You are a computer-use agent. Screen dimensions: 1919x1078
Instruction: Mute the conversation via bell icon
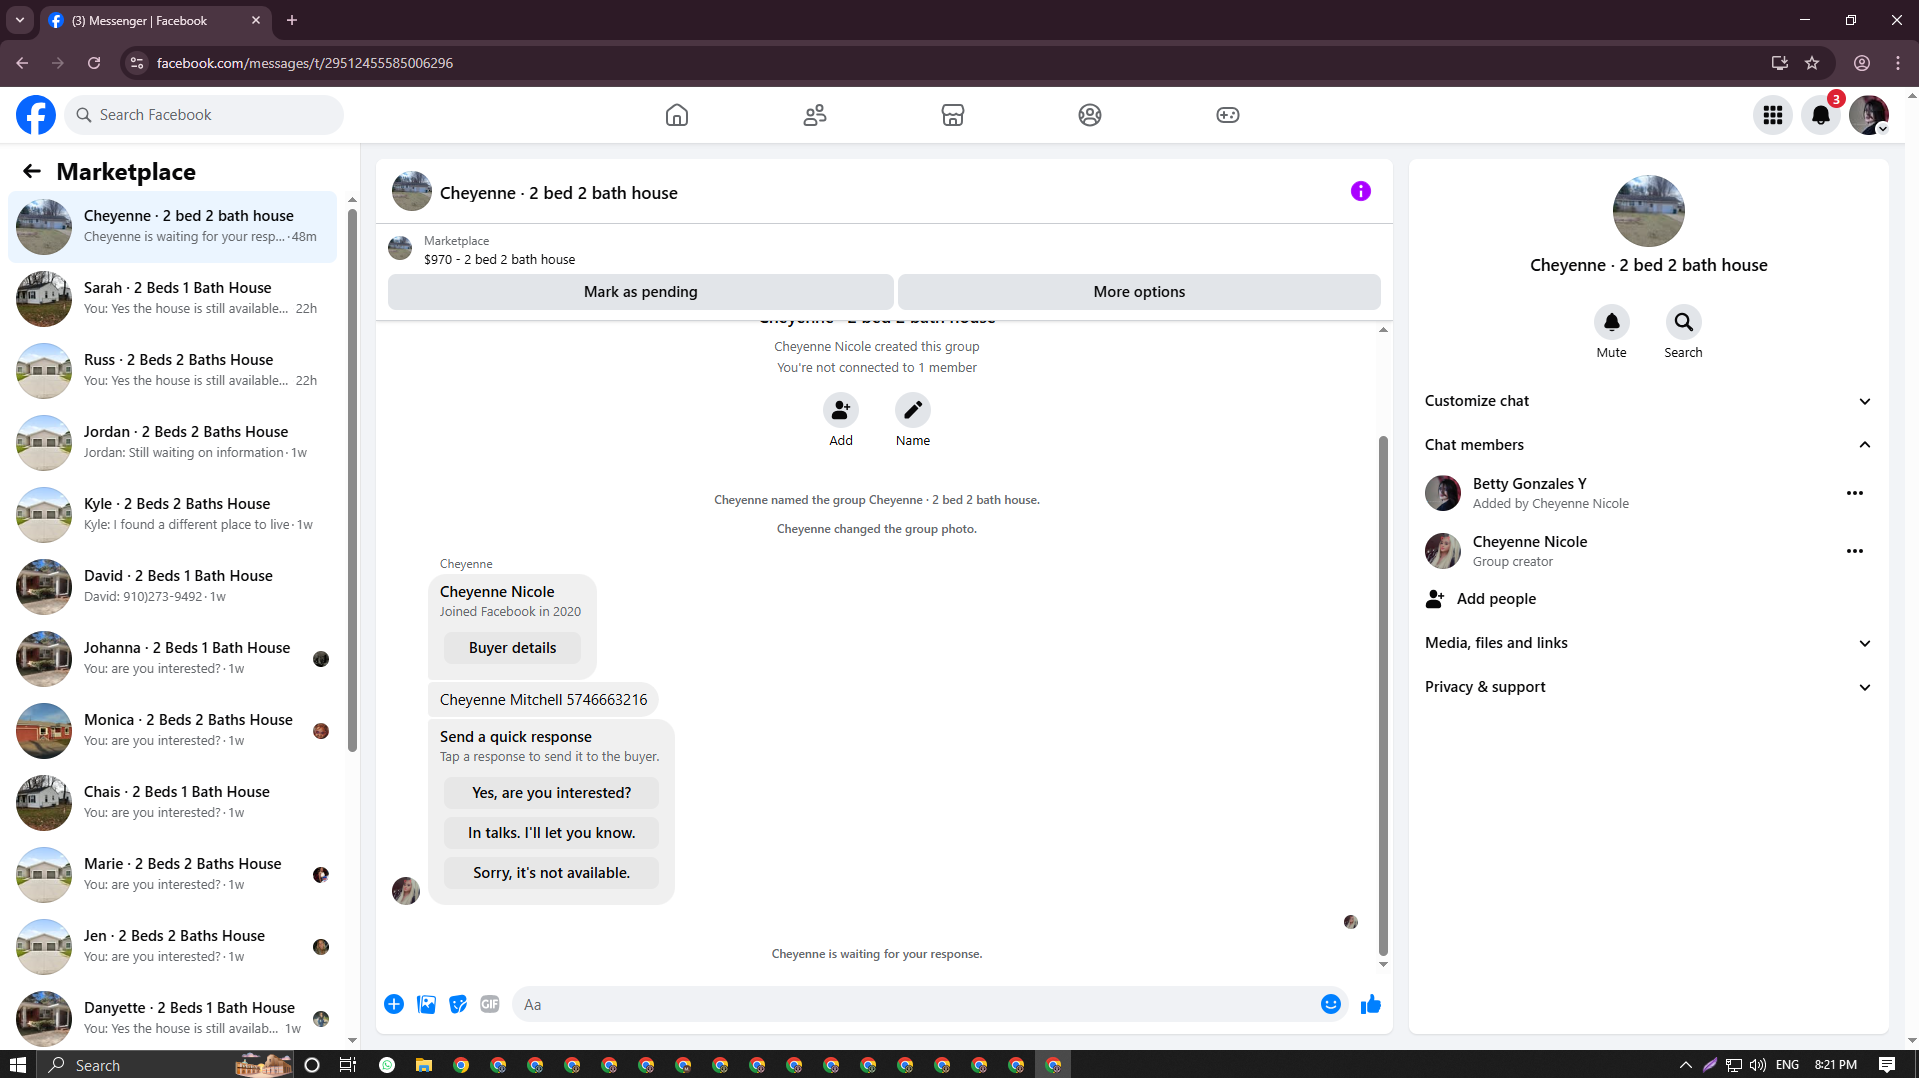(x=1612, y=322)
